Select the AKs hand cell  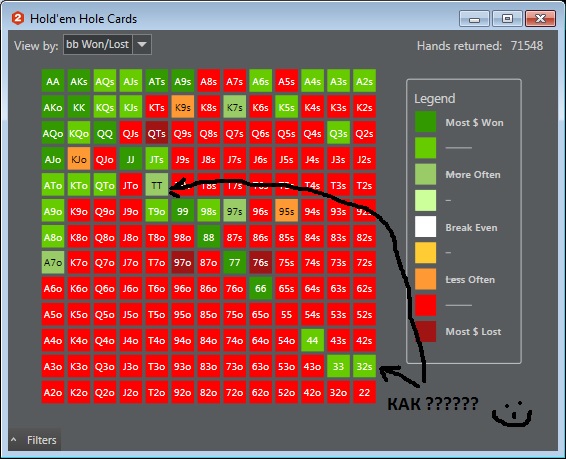(79, 81)
